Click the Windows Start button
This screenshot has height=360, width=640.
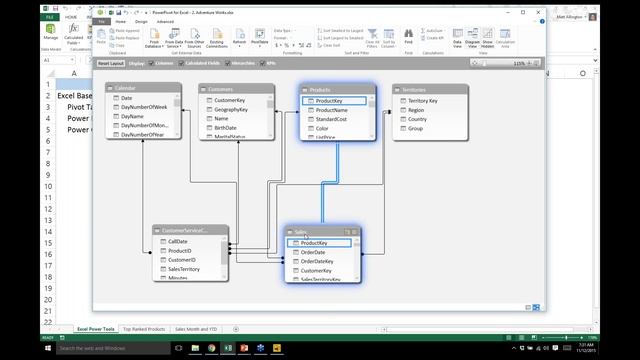tap(48, 348)
